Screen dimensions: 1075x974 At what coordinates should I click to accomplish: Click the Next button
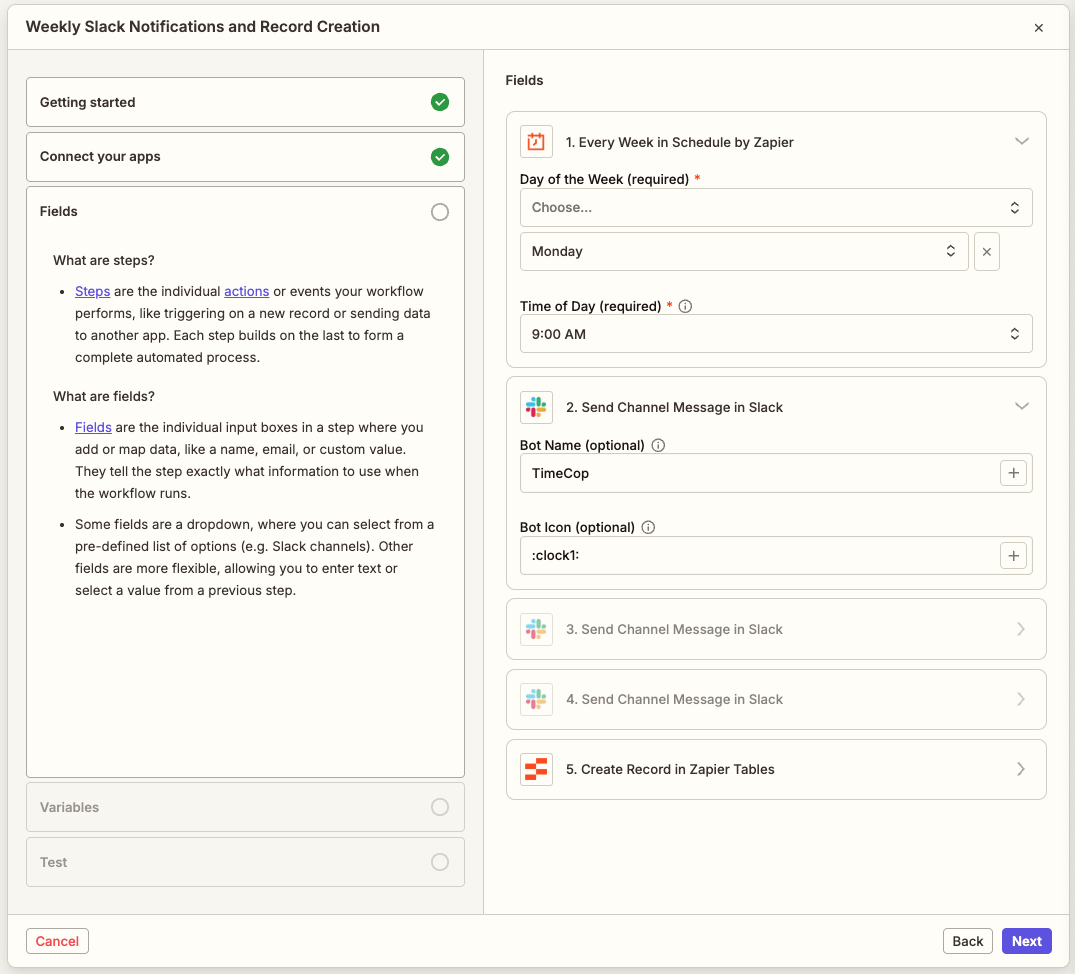[x=1026, y=940]
